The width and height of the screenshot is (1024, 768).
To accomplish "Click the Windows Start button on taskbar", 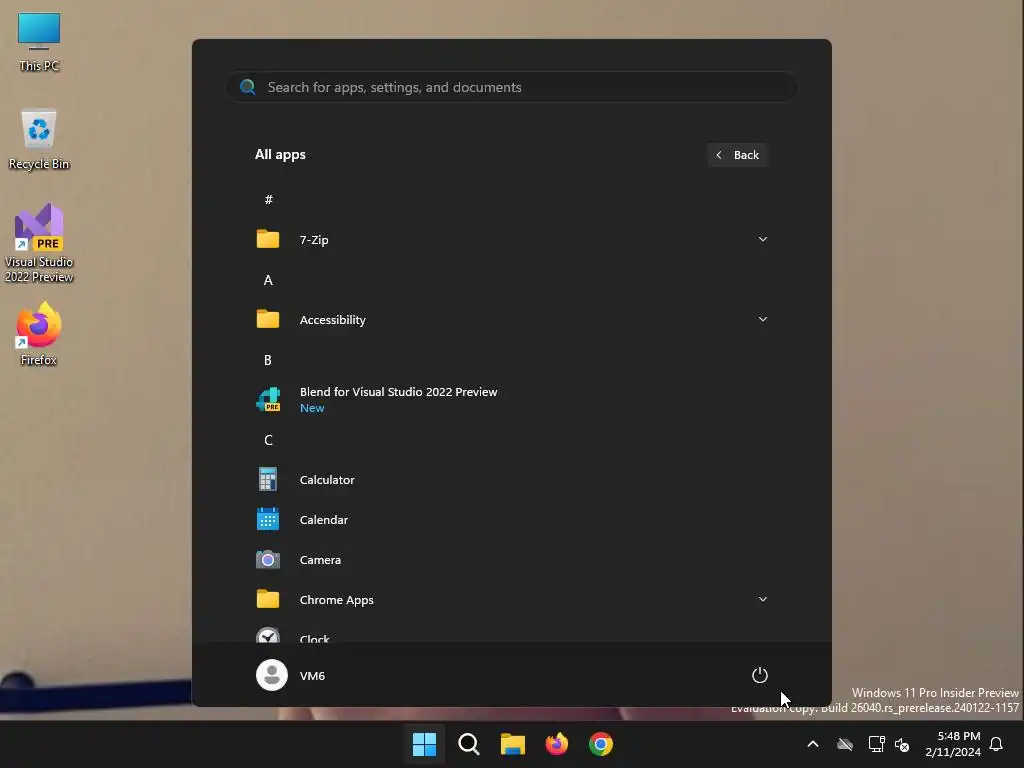I will (x=424, y=744).
